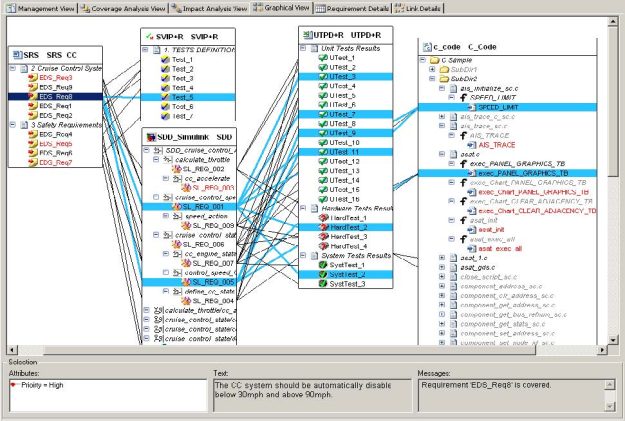Screen dimensions: 625x421
Task: Click the SL_REQ_002 Simulink requirement icon
Action: point(175,170)
